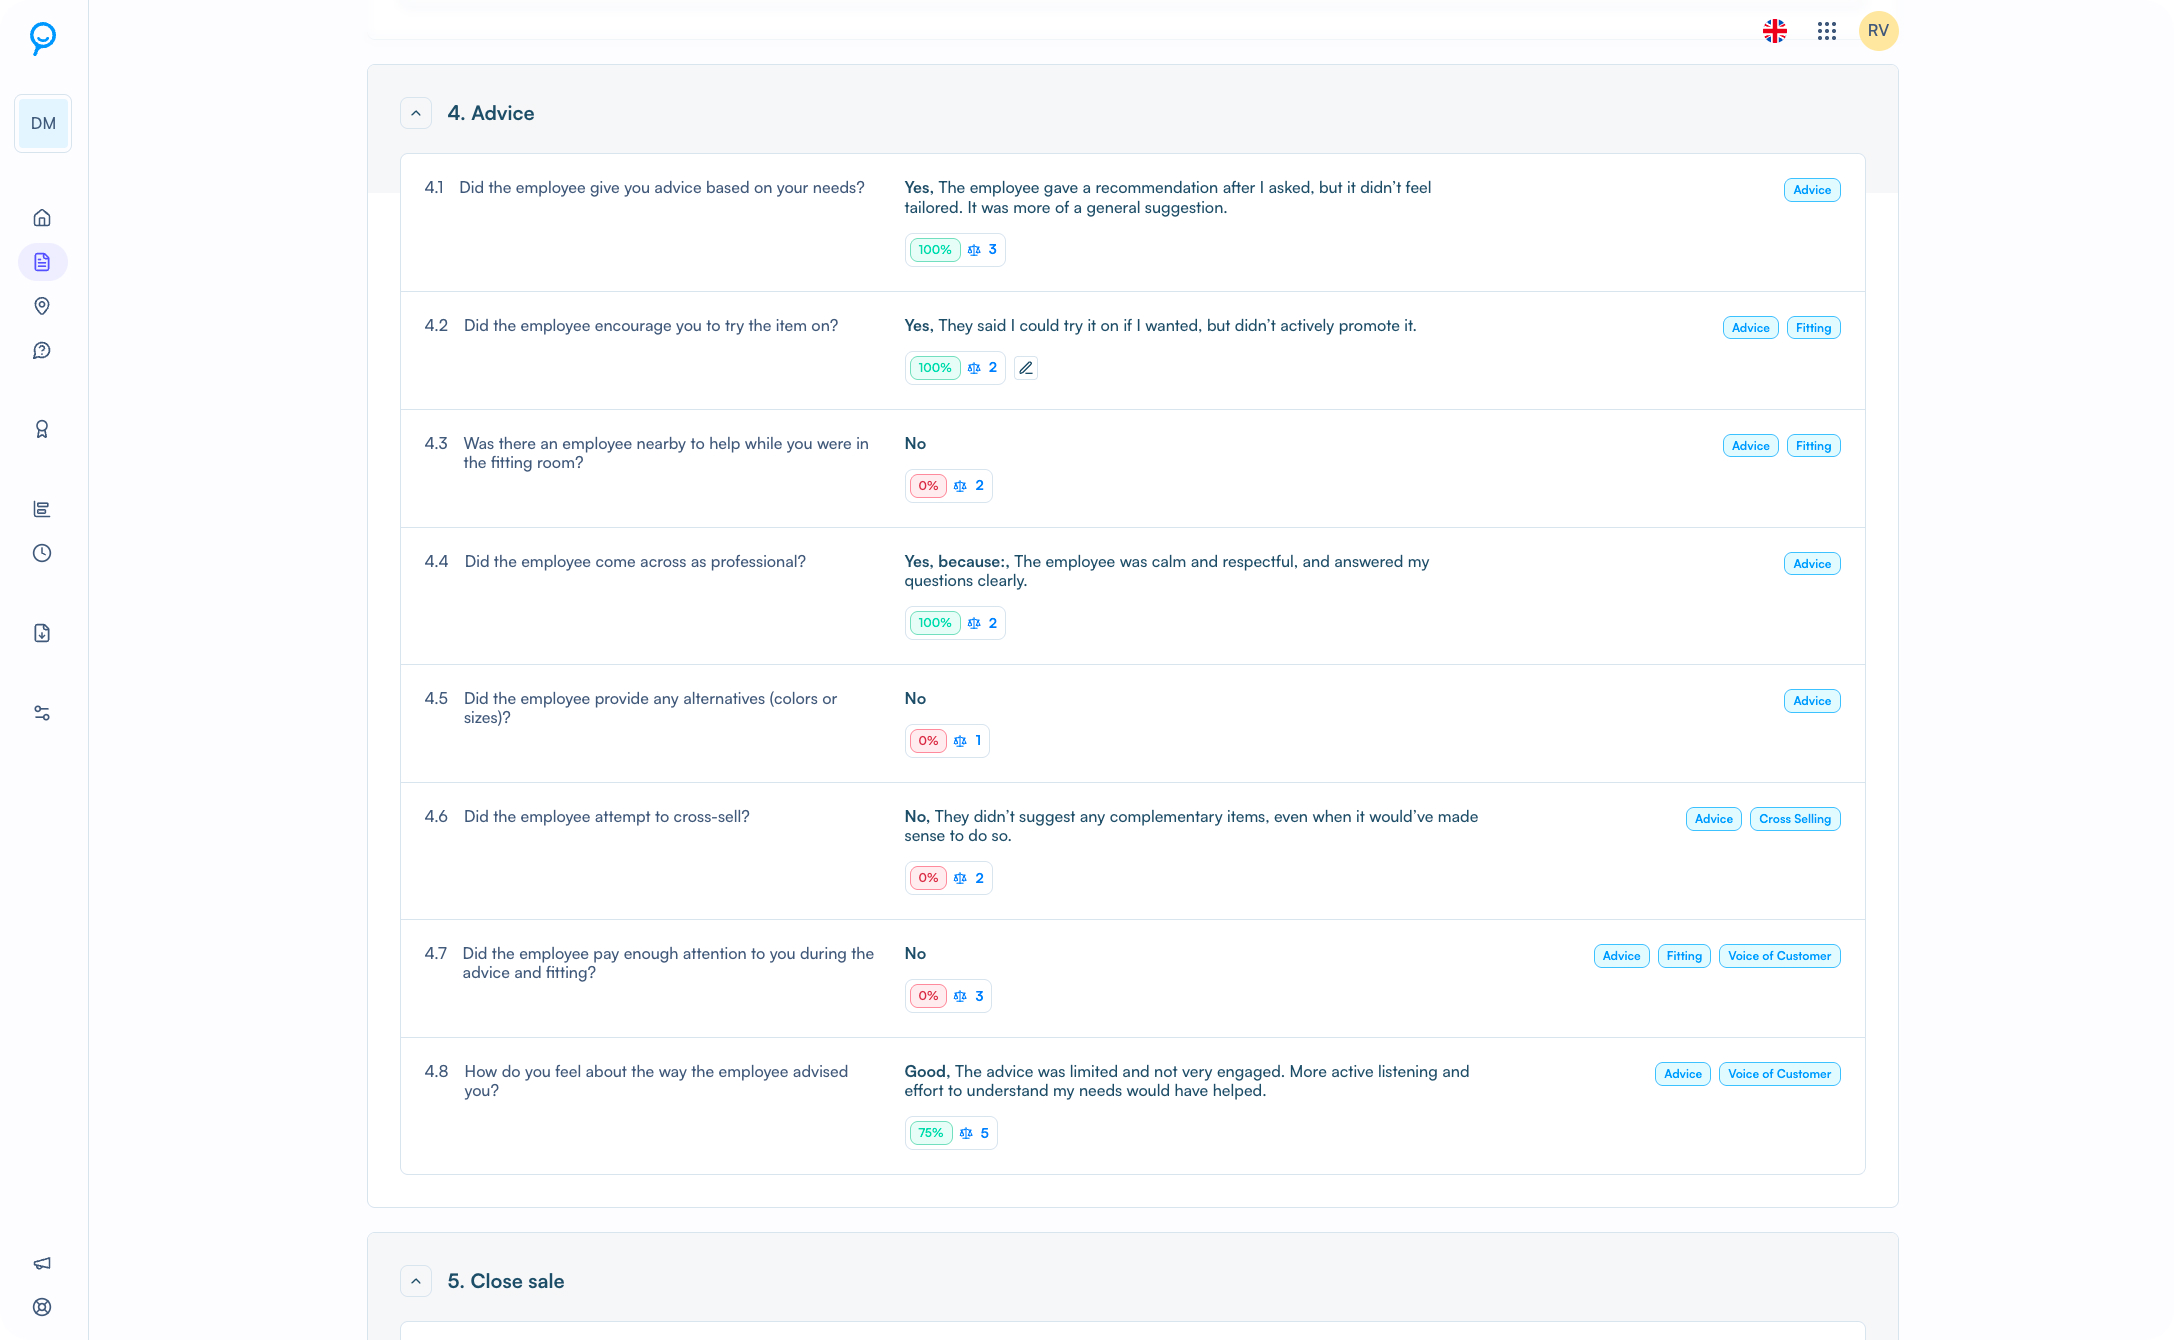The height and width of the screenshot is (1340, 2174).
Task: Click the 100% score badge on question 4.2
Action: click(935, 368)
